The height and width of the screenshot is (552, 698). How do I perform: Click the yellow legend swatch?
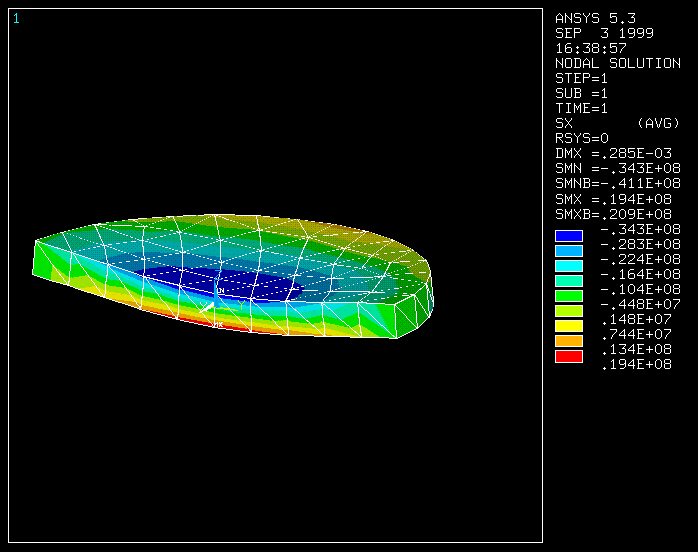[569, 326]
